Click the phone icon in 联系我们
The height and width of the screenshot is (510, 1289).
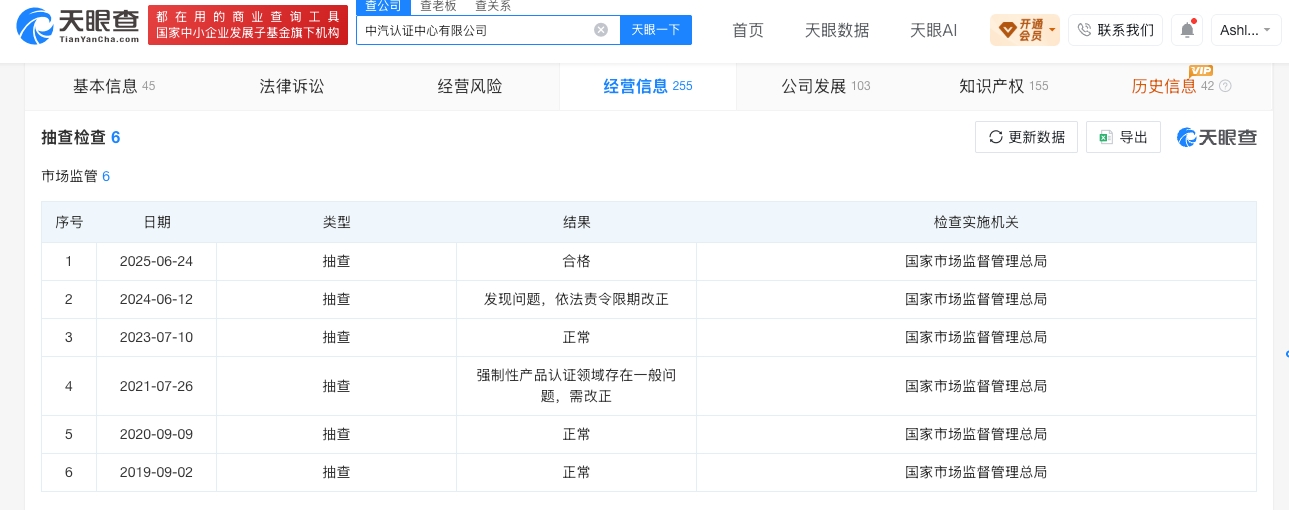[x=1085, y=30]
